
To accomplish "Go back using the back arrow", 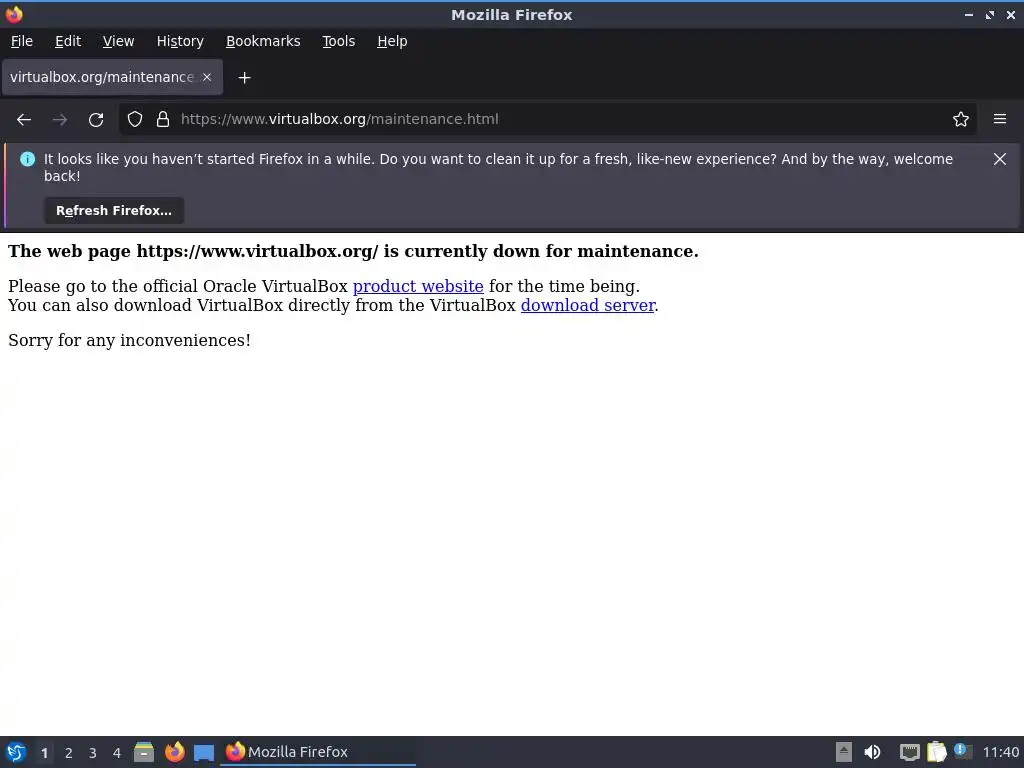I will point(24,120).
